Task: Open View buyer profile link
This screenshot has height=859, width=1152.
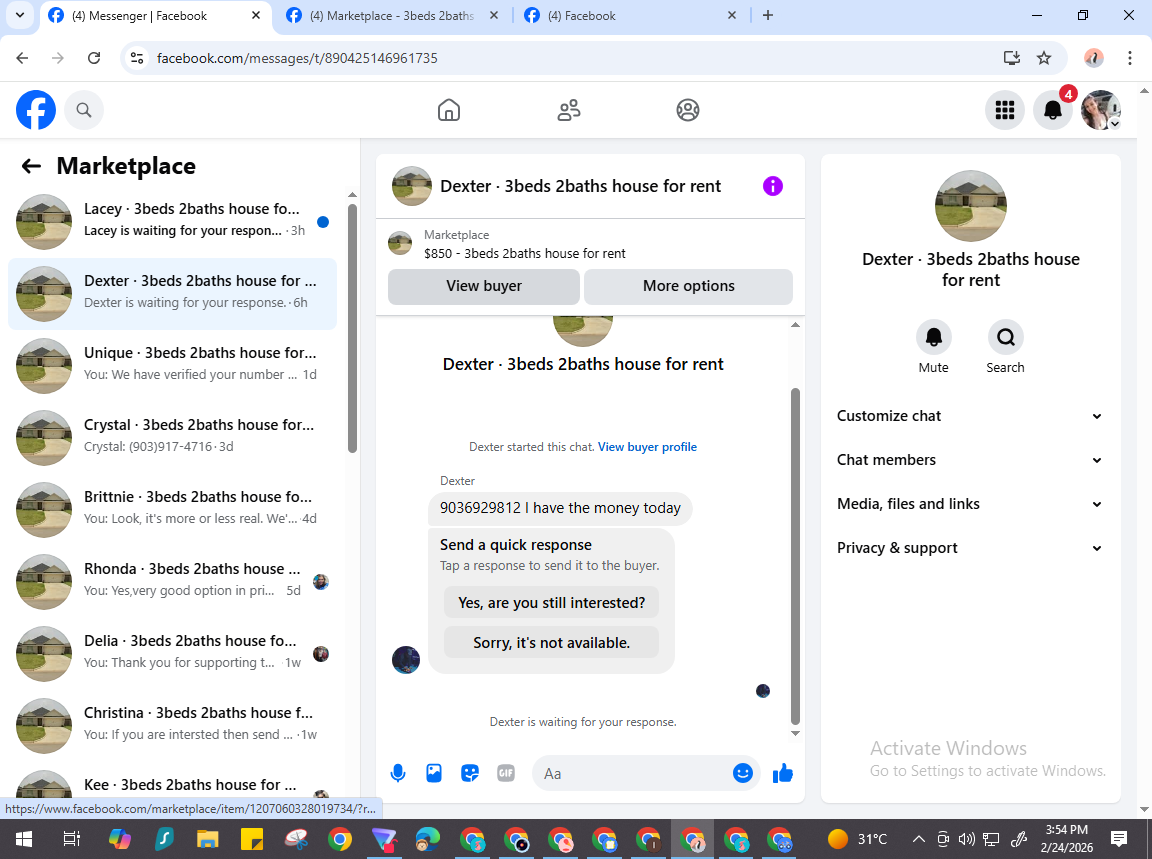Action: point(647,447)
